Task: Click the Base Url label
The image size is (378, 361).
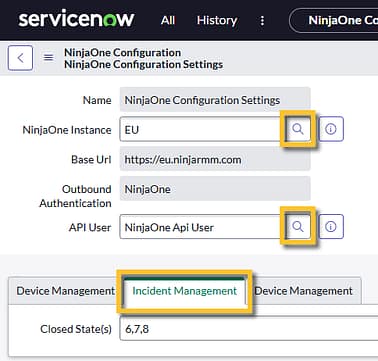Action: [91, 159]
